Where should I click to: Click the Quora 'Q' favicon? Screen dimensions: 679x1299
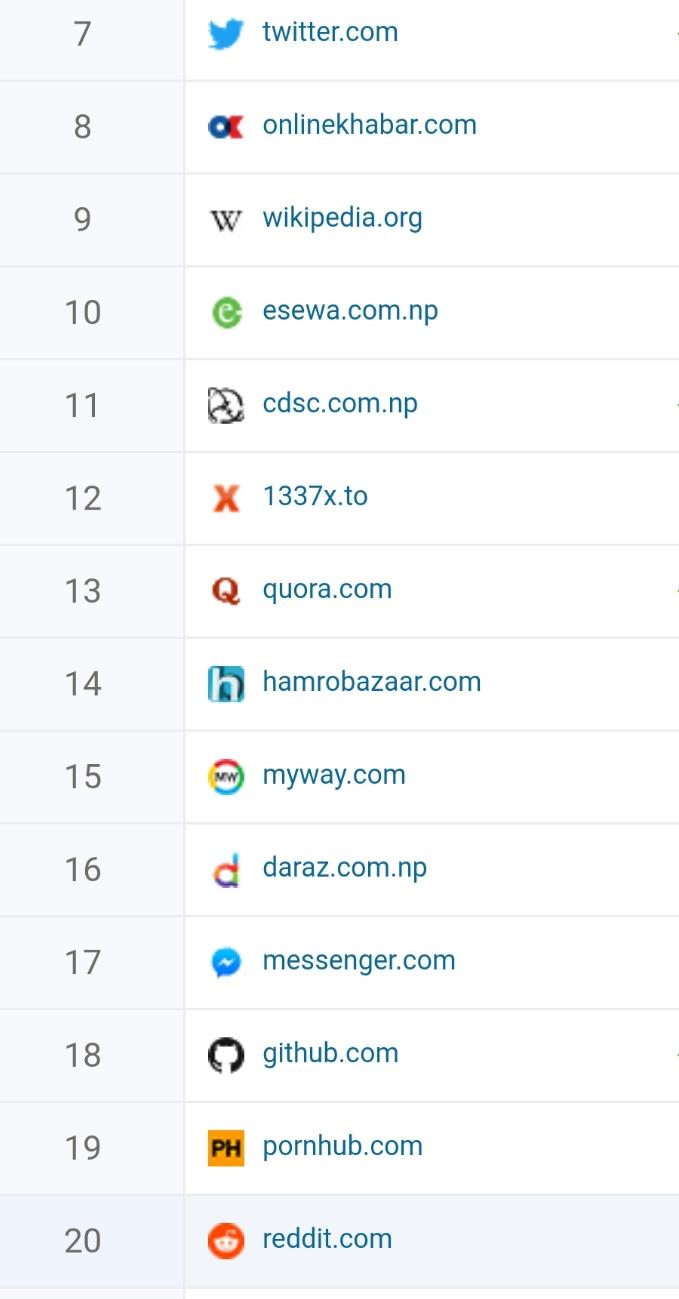226,590
